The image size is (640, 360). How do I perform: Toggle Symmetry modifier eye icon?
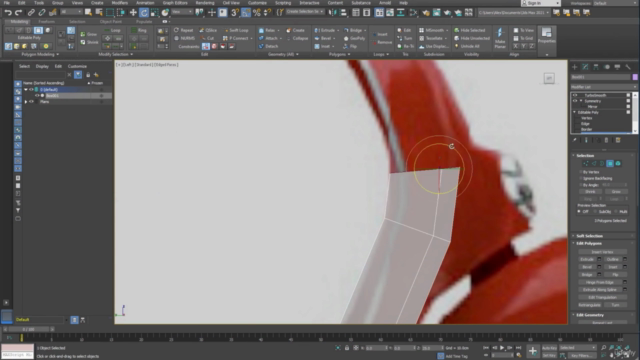coord(575,101)
